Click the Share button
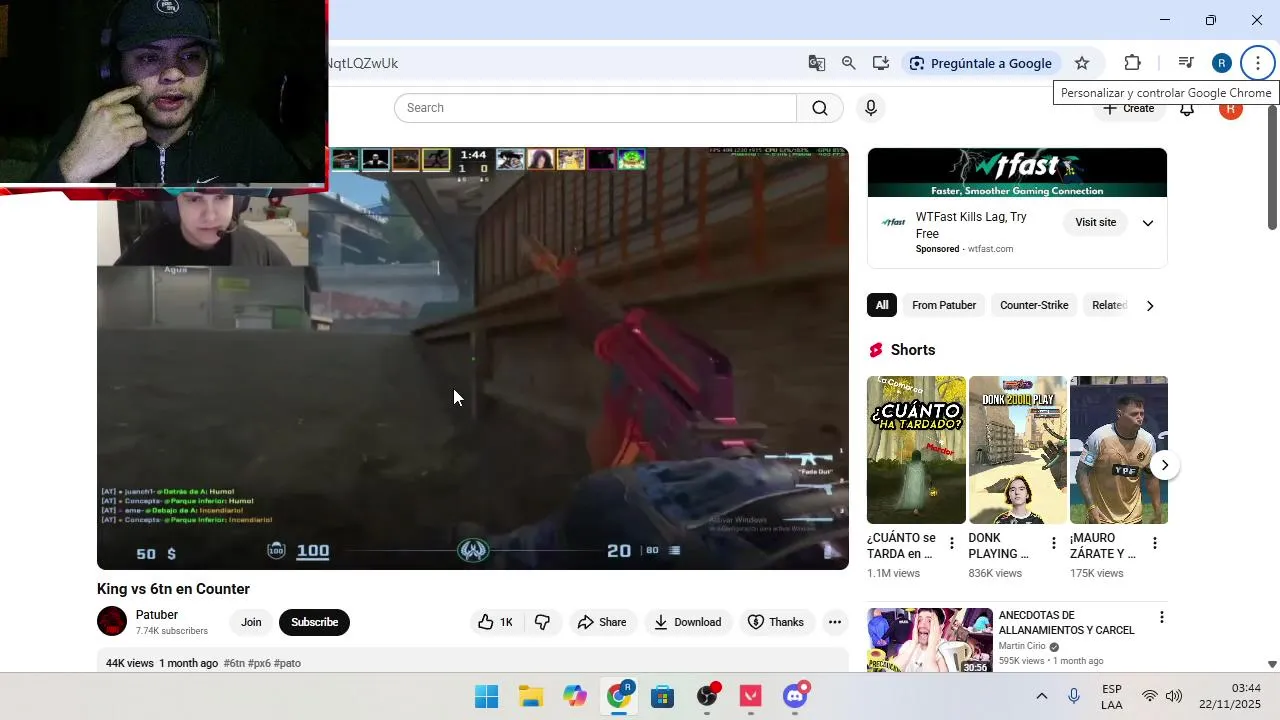This screenshot has width=1280, height=720. click(x=602, y=622)
